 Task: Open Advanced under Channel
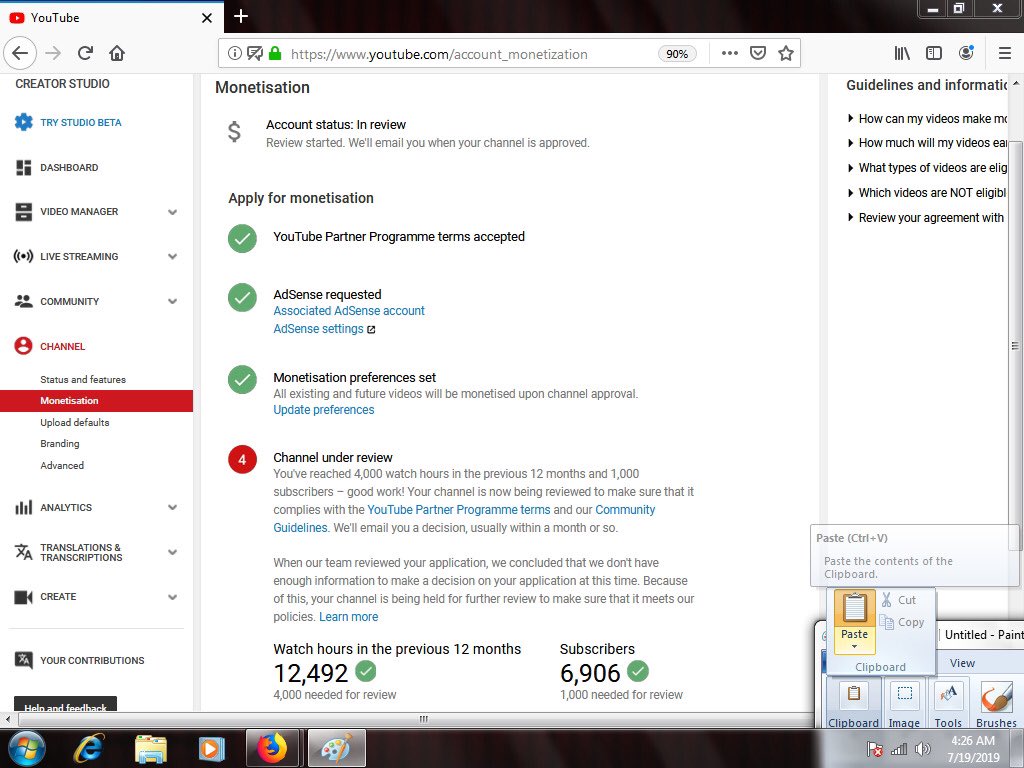coord(62,466)
